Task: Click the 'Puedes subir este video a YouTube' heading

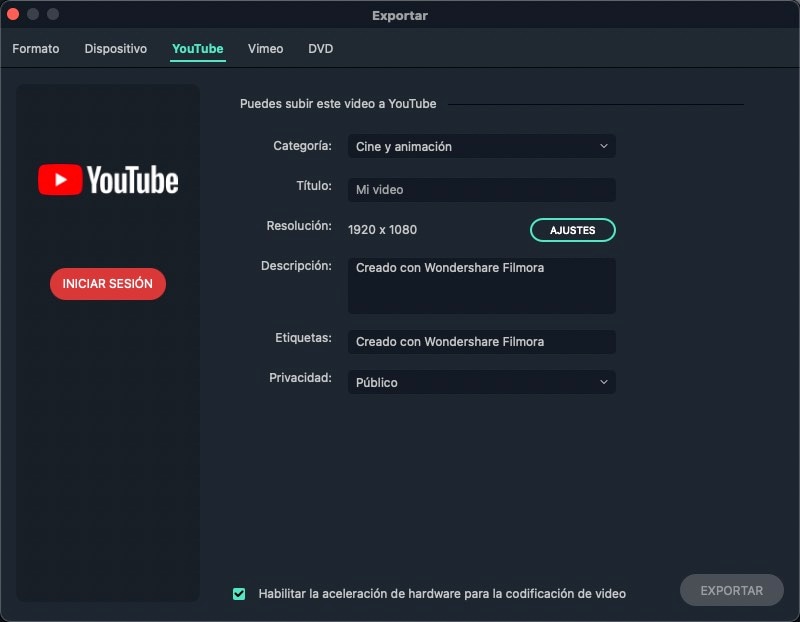Action: pyautogui.click(x=338, y=104)
